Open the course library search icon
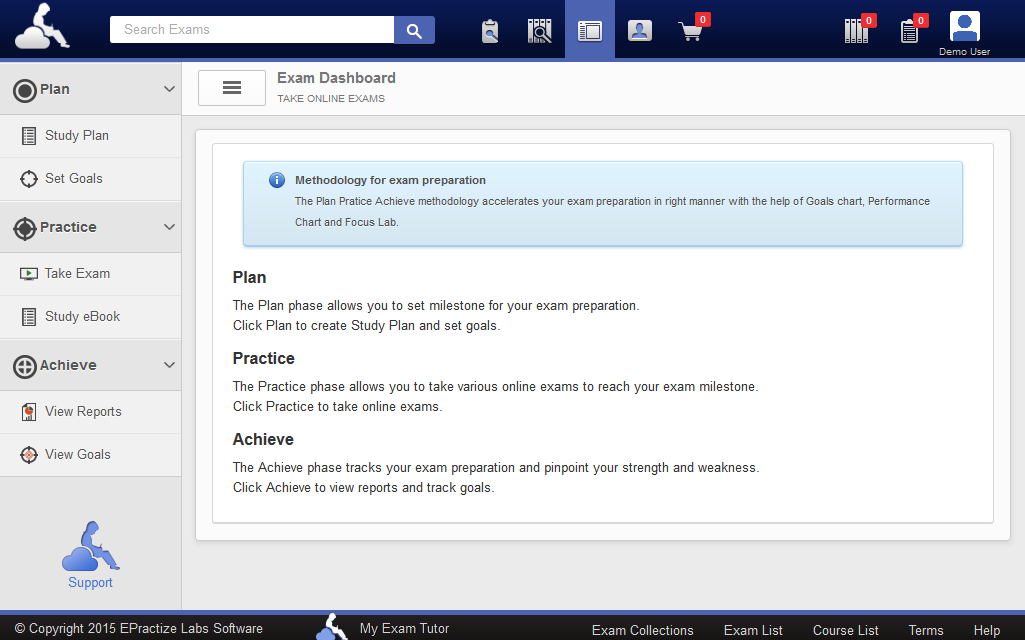Image resolution: width=1025 pixels, height=640 pixels. [x=540, y=31]
